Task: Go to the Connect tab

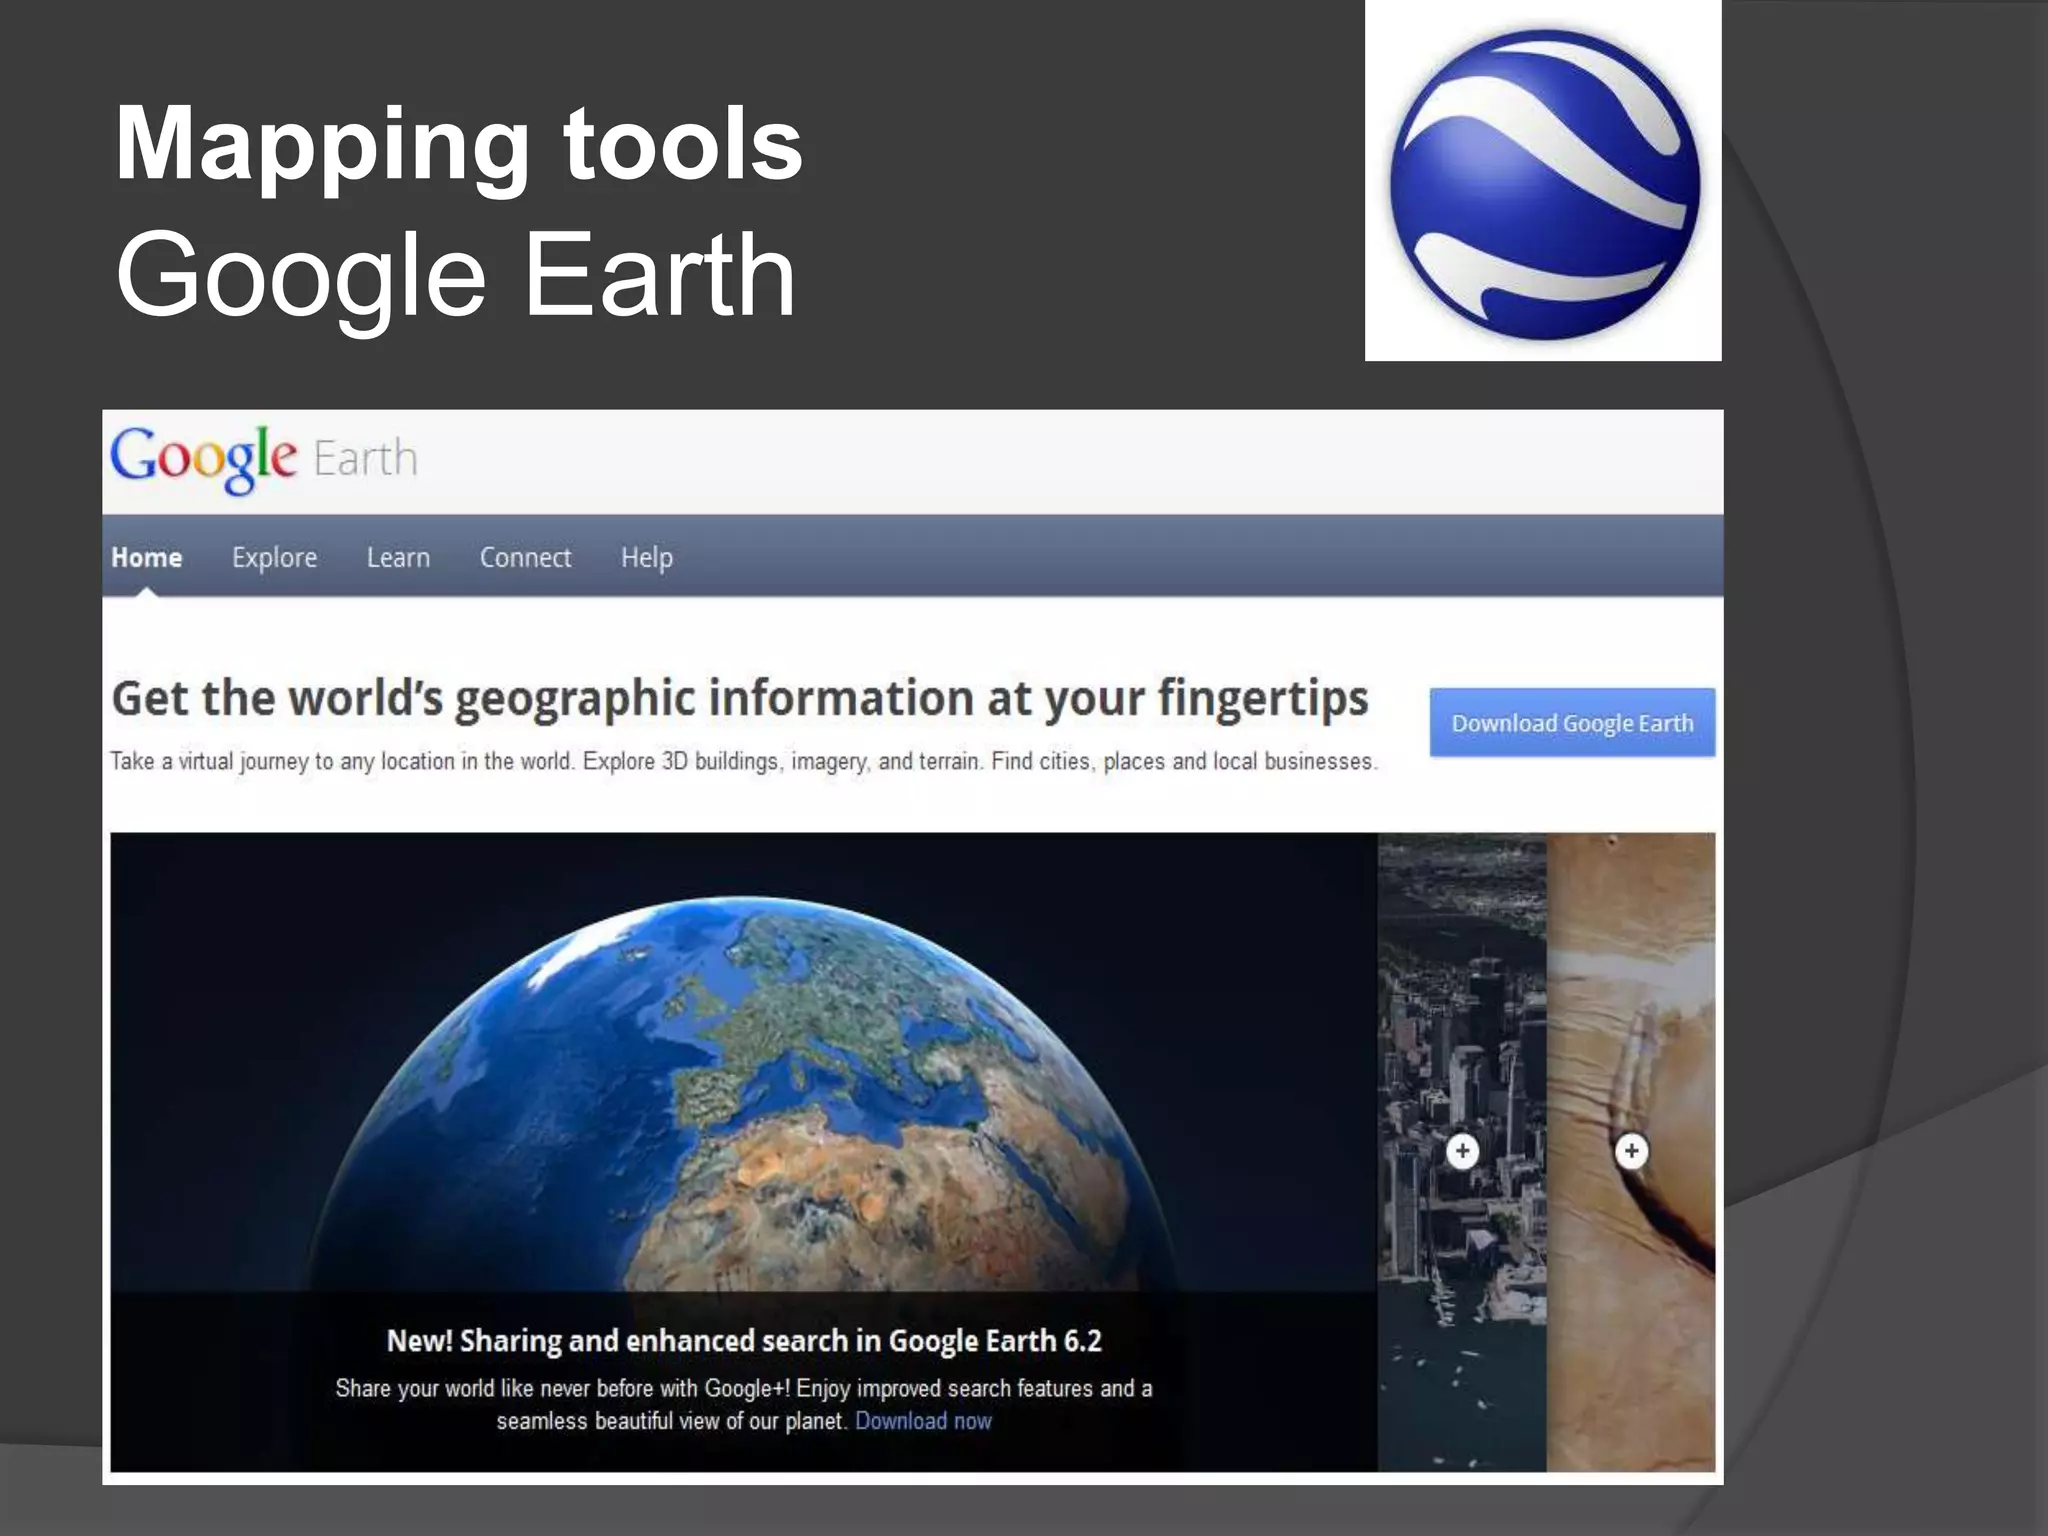Action: [x=525, y=557]
